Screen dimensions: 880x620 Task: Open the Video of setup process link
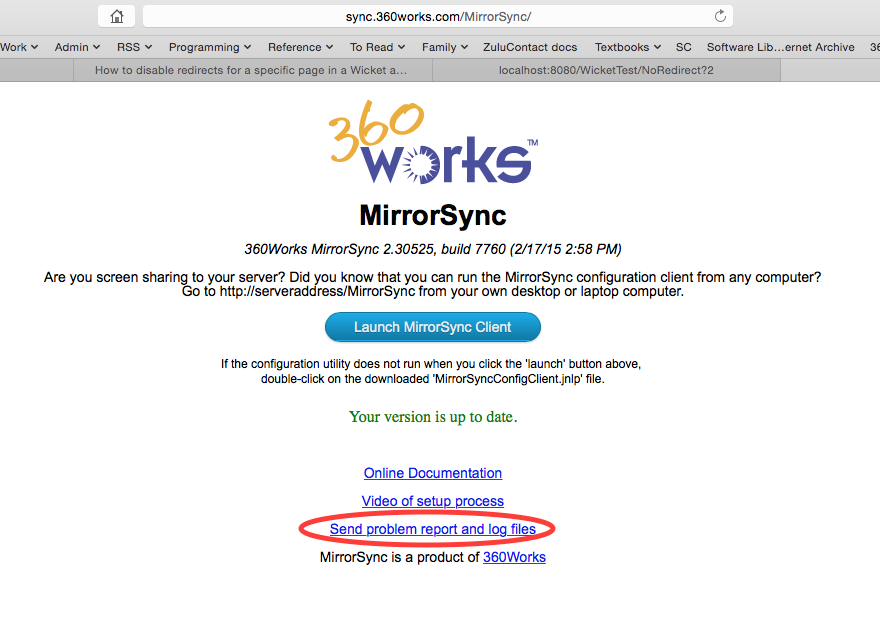click(x=433, y=501)
